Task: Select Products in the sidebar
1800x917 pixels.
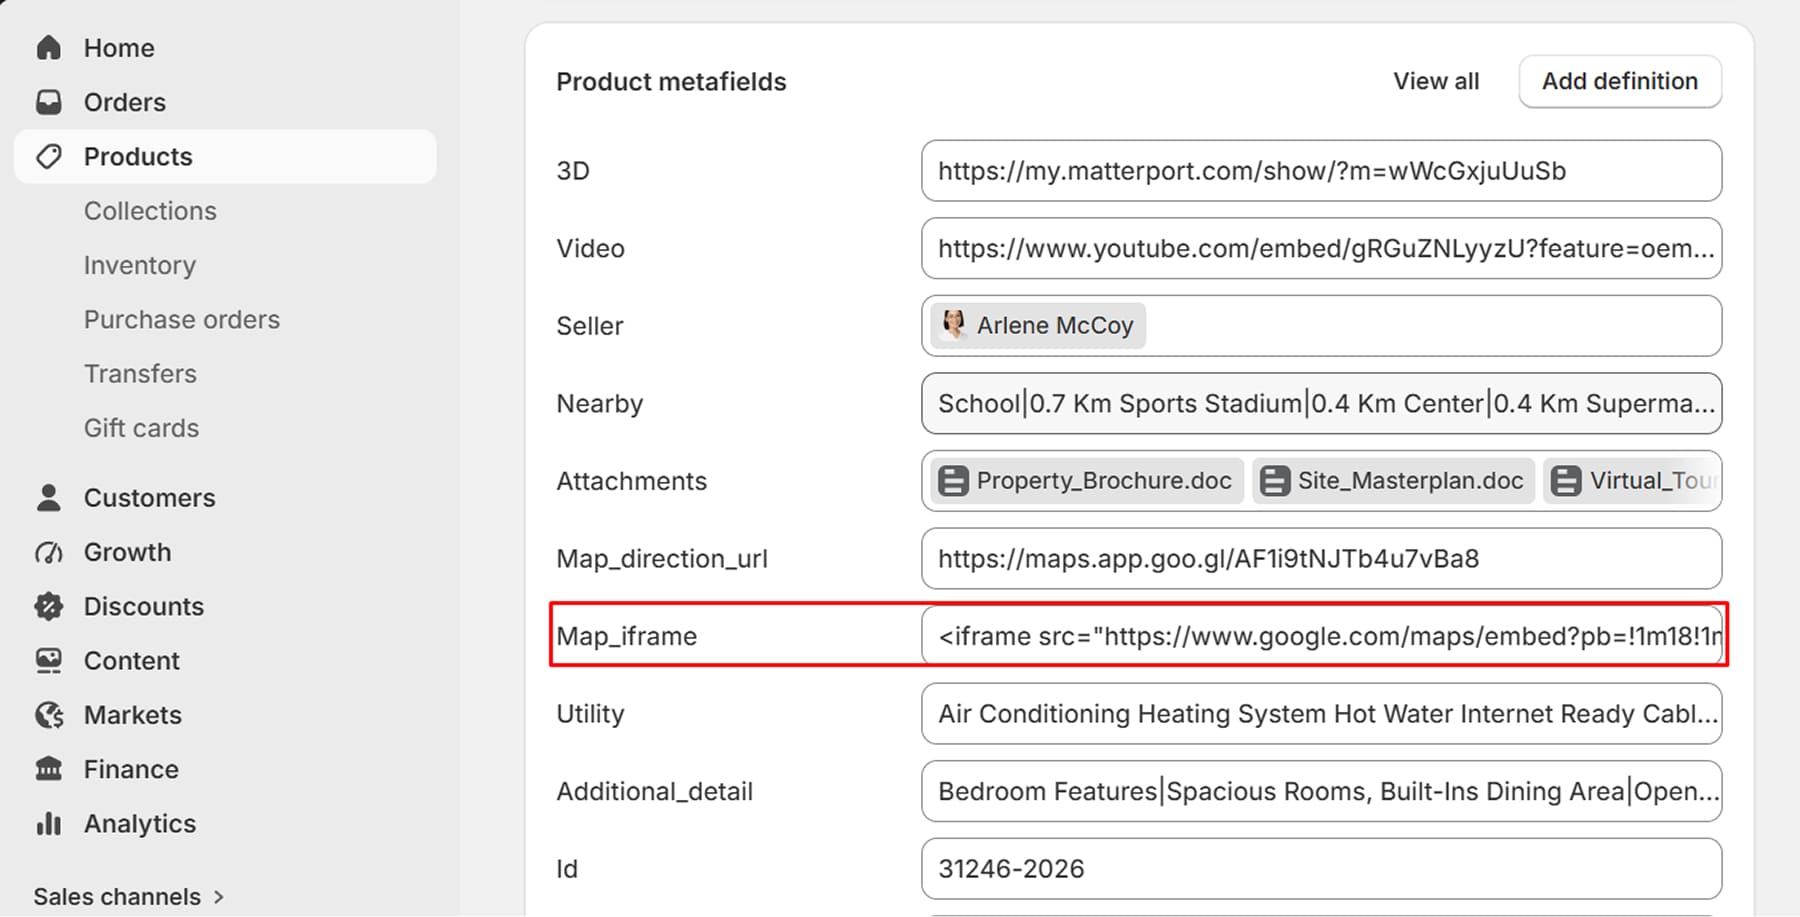Action: (x=225, y=156)
